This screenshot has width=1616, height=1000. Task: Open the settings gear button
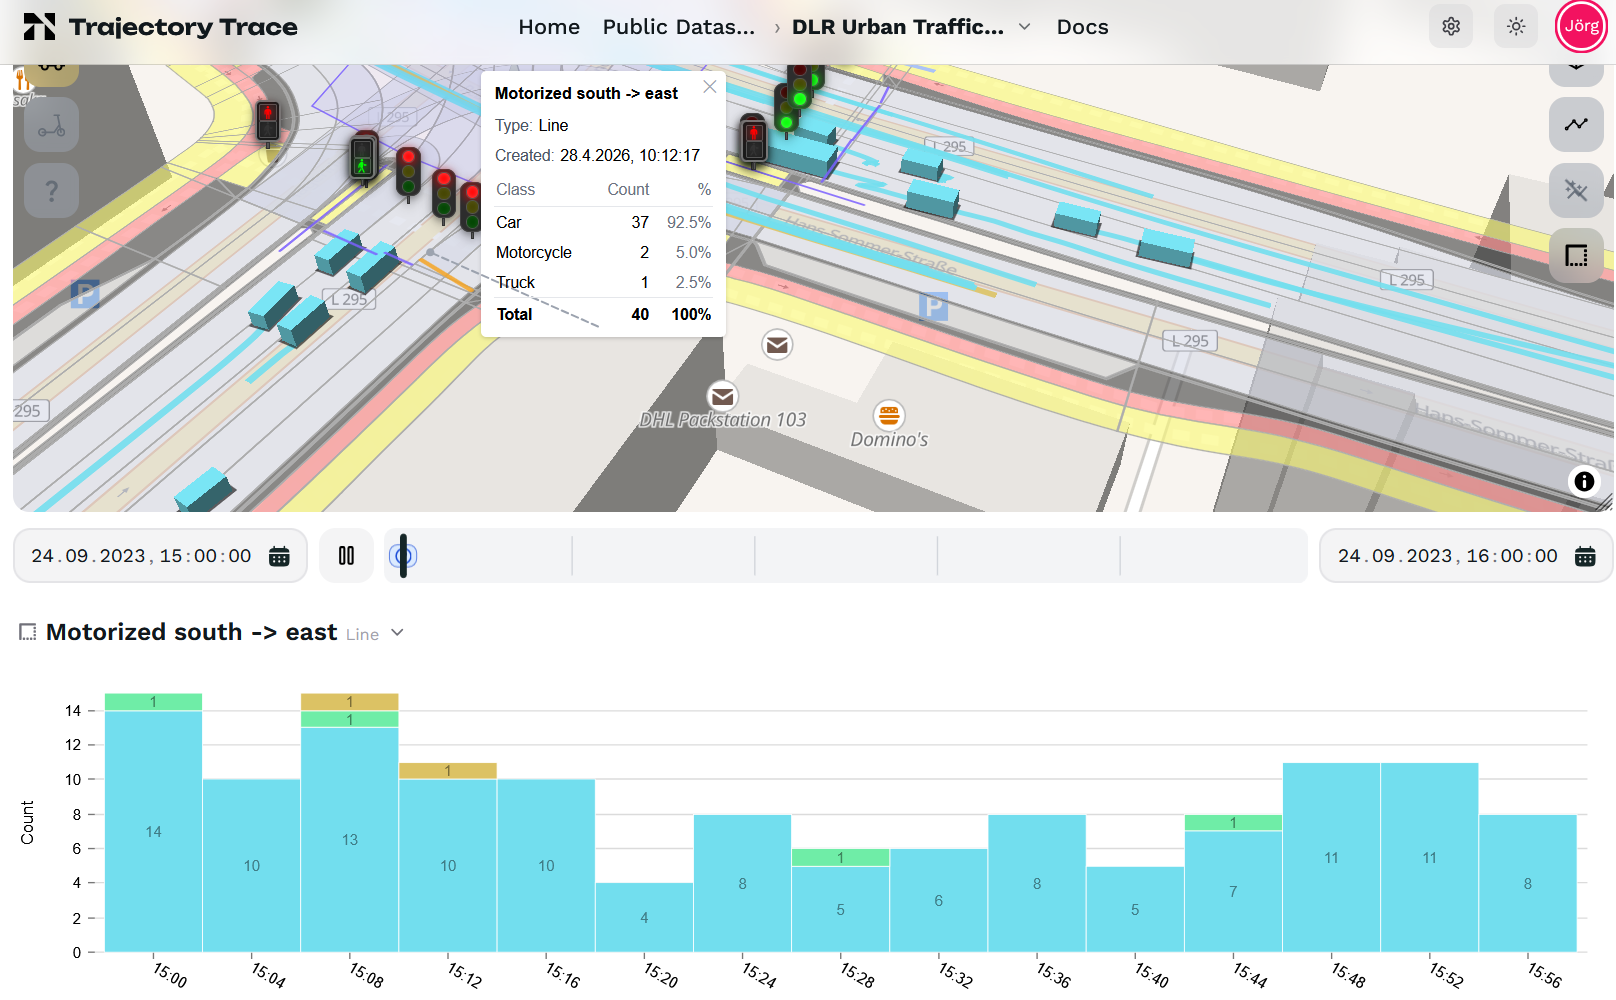[x=1451, y=27]
